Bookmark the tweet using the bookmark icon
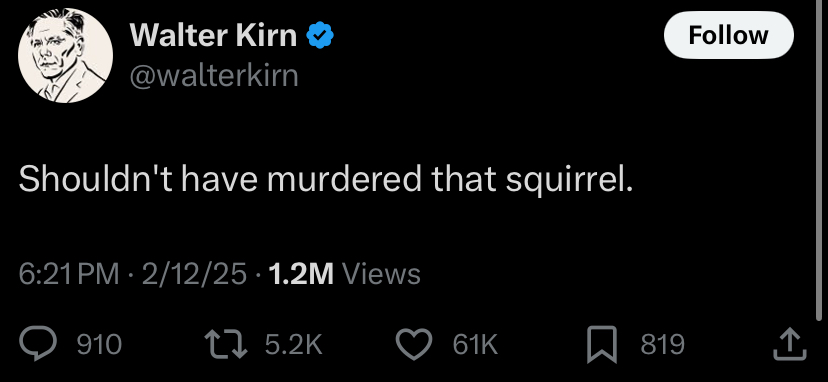828x382 pixels. [602, 344]
